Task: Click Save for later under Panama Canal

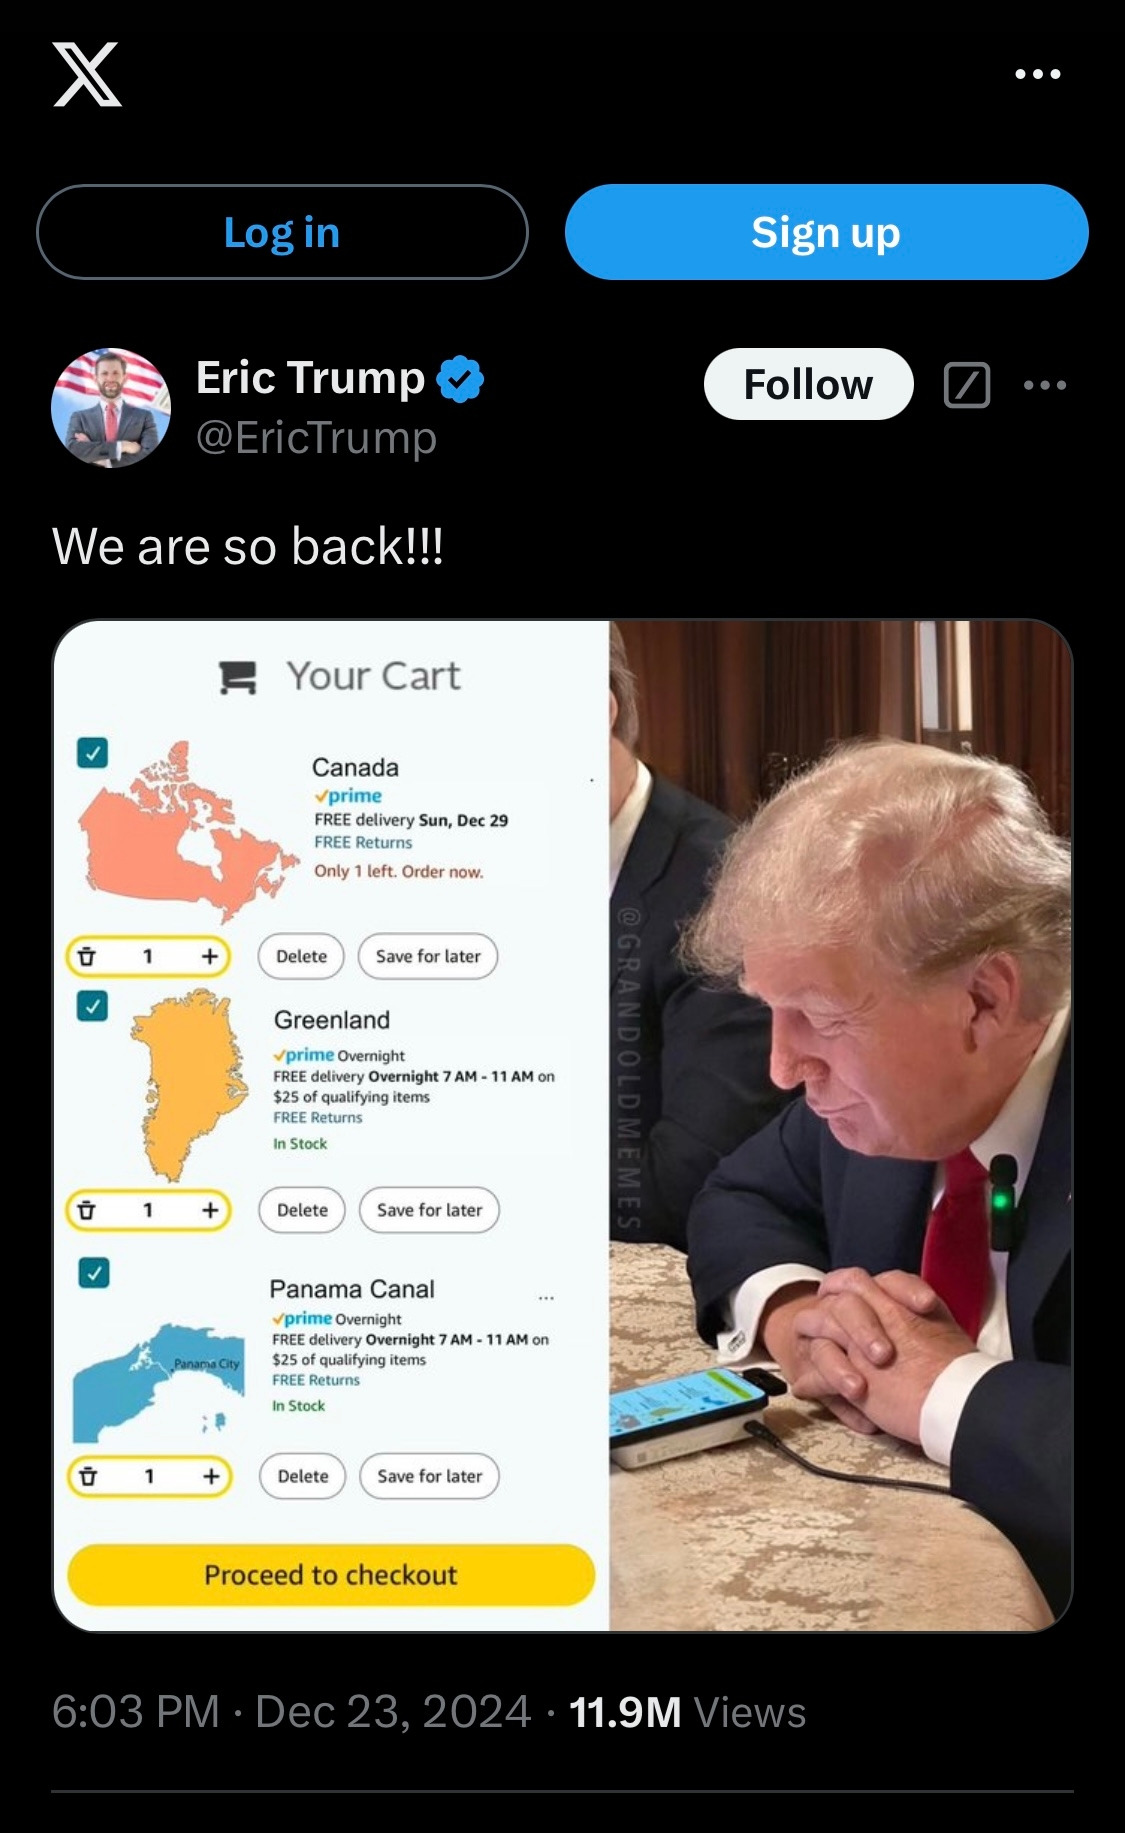Action: coord(430,1476)
